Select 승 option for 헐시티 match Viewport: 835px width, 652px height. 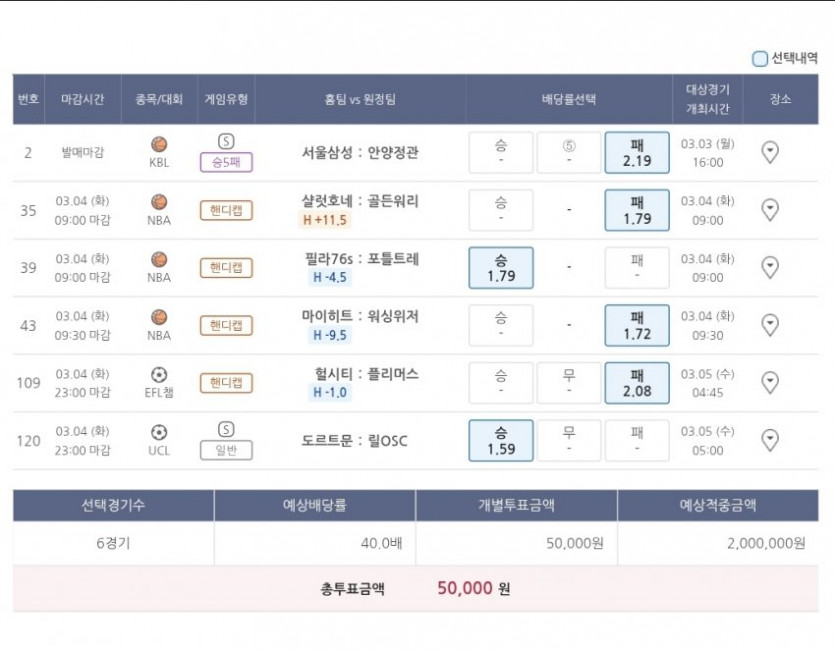pyautogui.click(x=501, y=383)
